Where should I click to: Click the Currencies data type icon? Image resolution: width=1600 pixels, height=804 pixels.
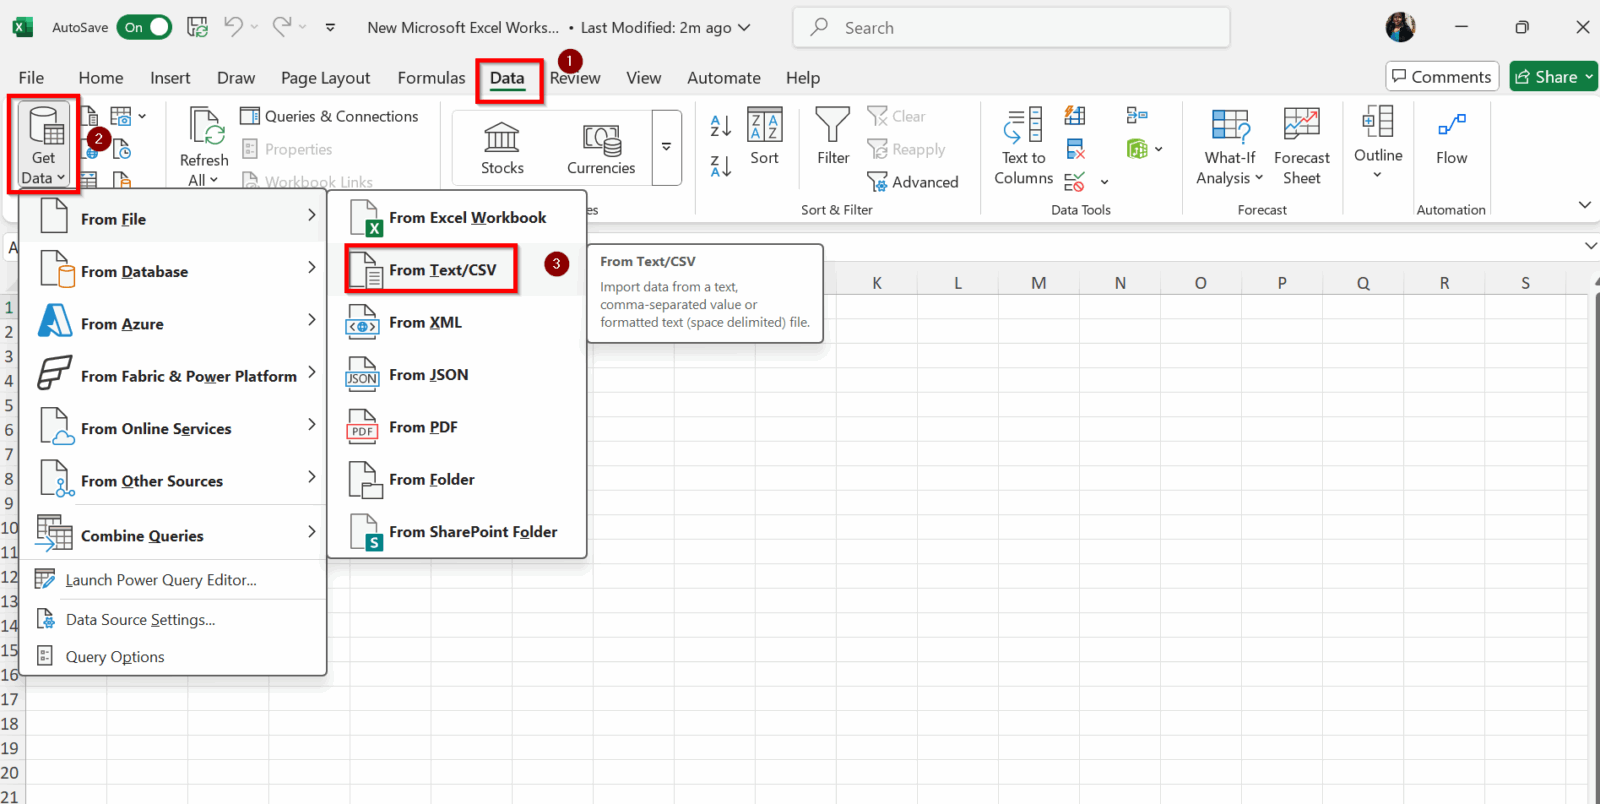(x=601, y=138)
